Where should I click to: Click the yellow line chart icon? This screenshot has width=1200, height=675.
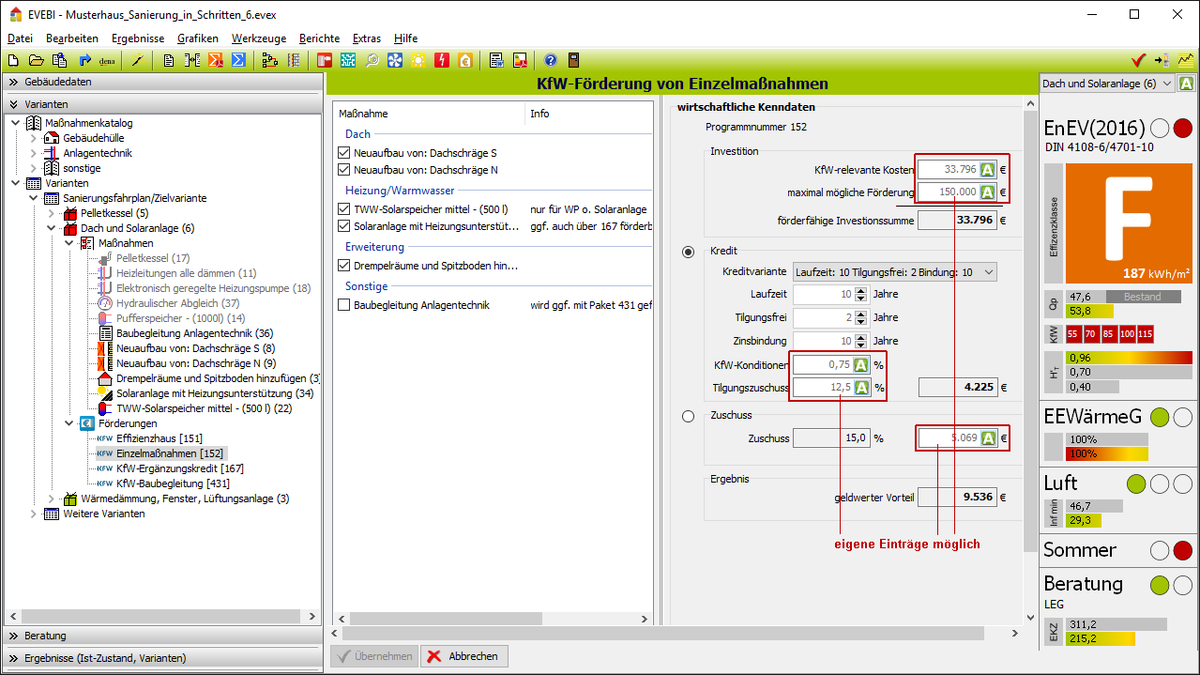(1185, 60)
